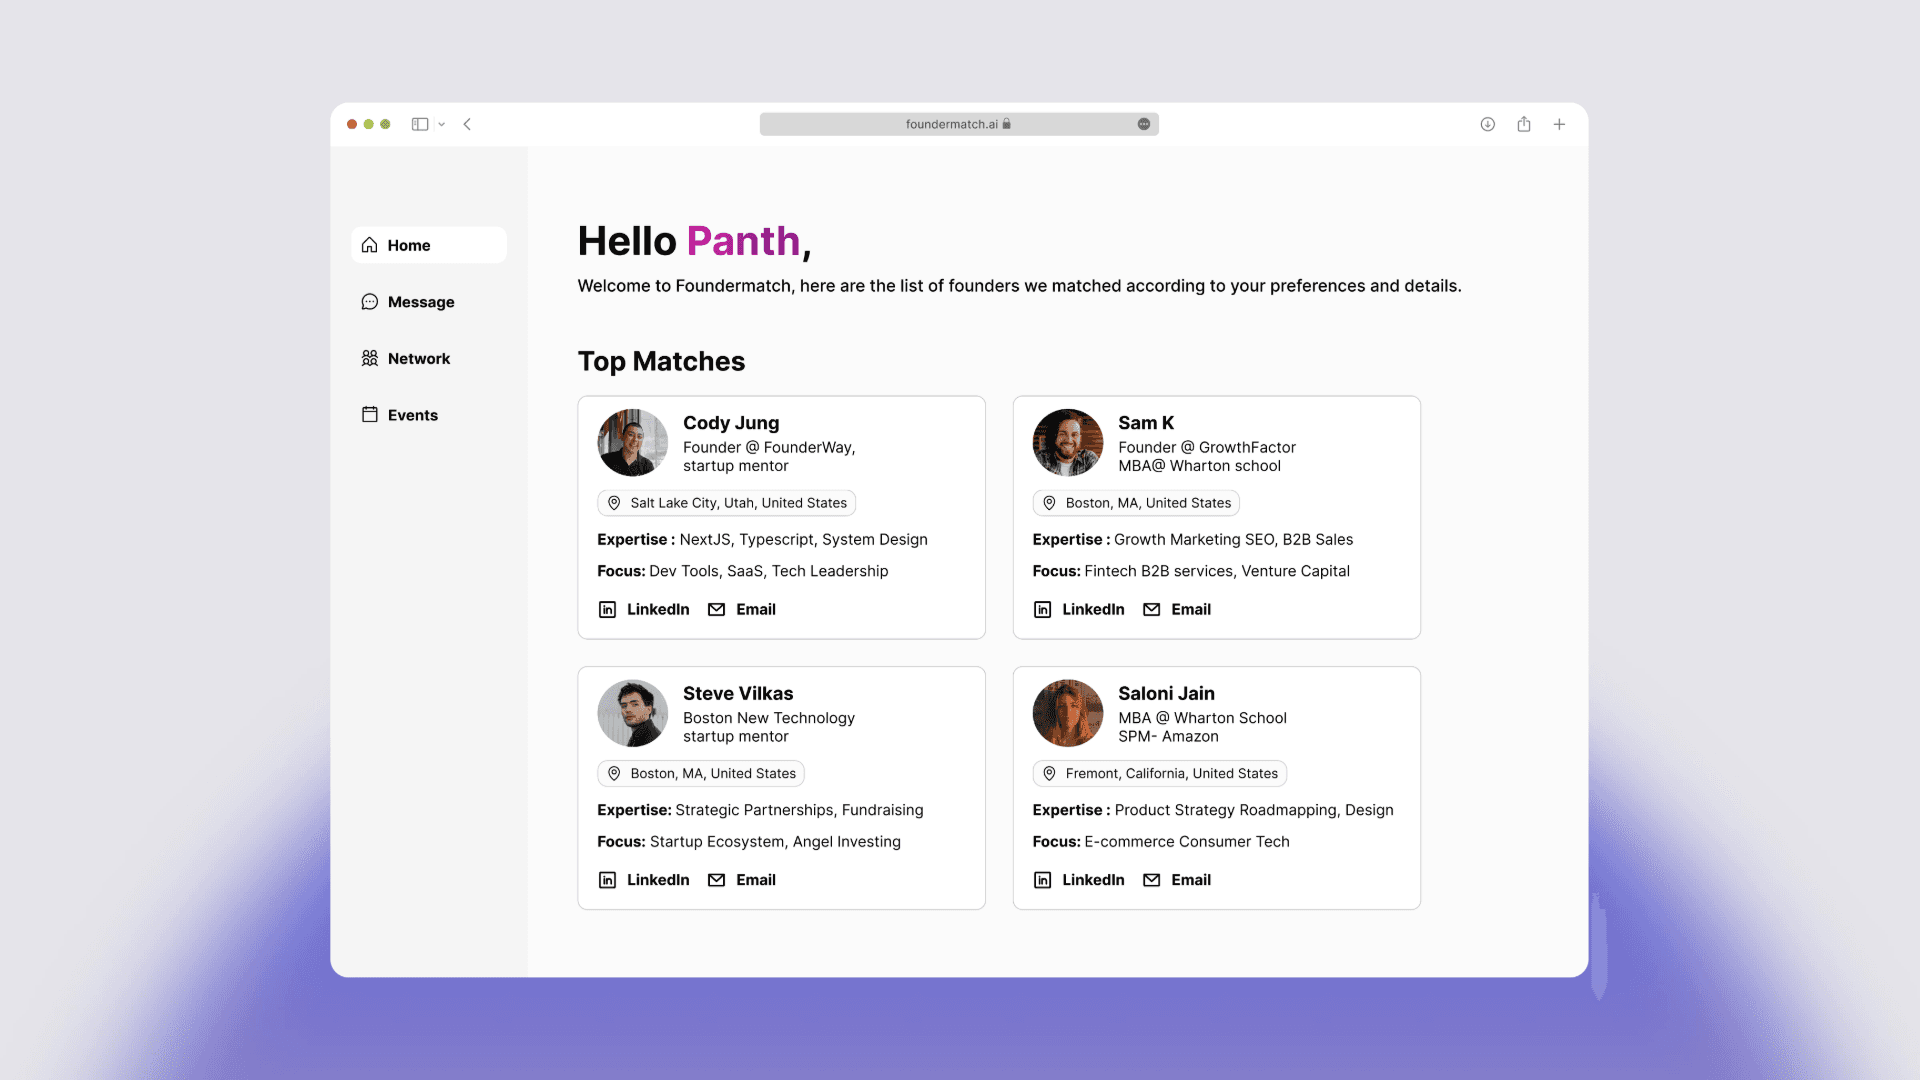The height and width of the screenshot is (1080, 1920).
Task: Expand the sidebar toggle dropdown chevron
Action: point(441,125)
